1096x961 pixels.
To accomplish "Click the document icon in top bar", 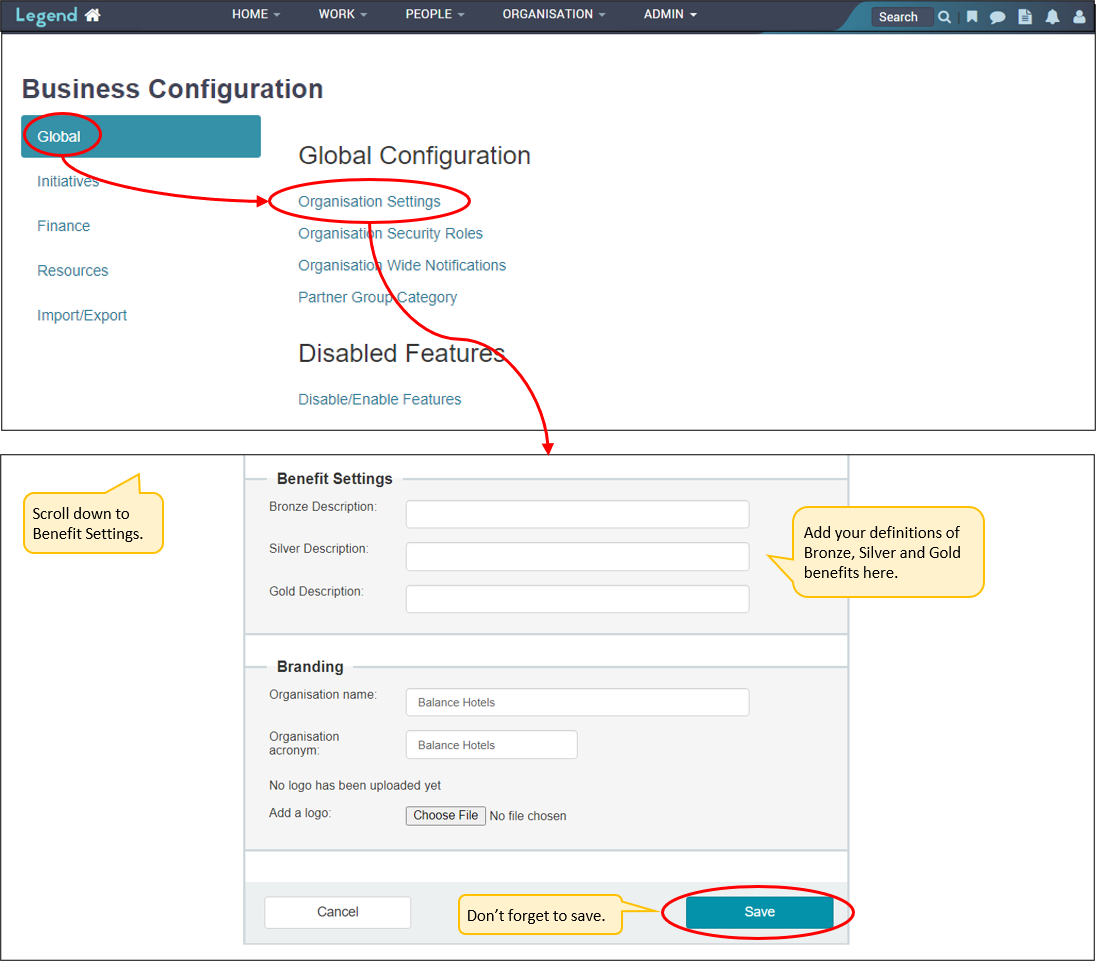I will coord(1024,17).
